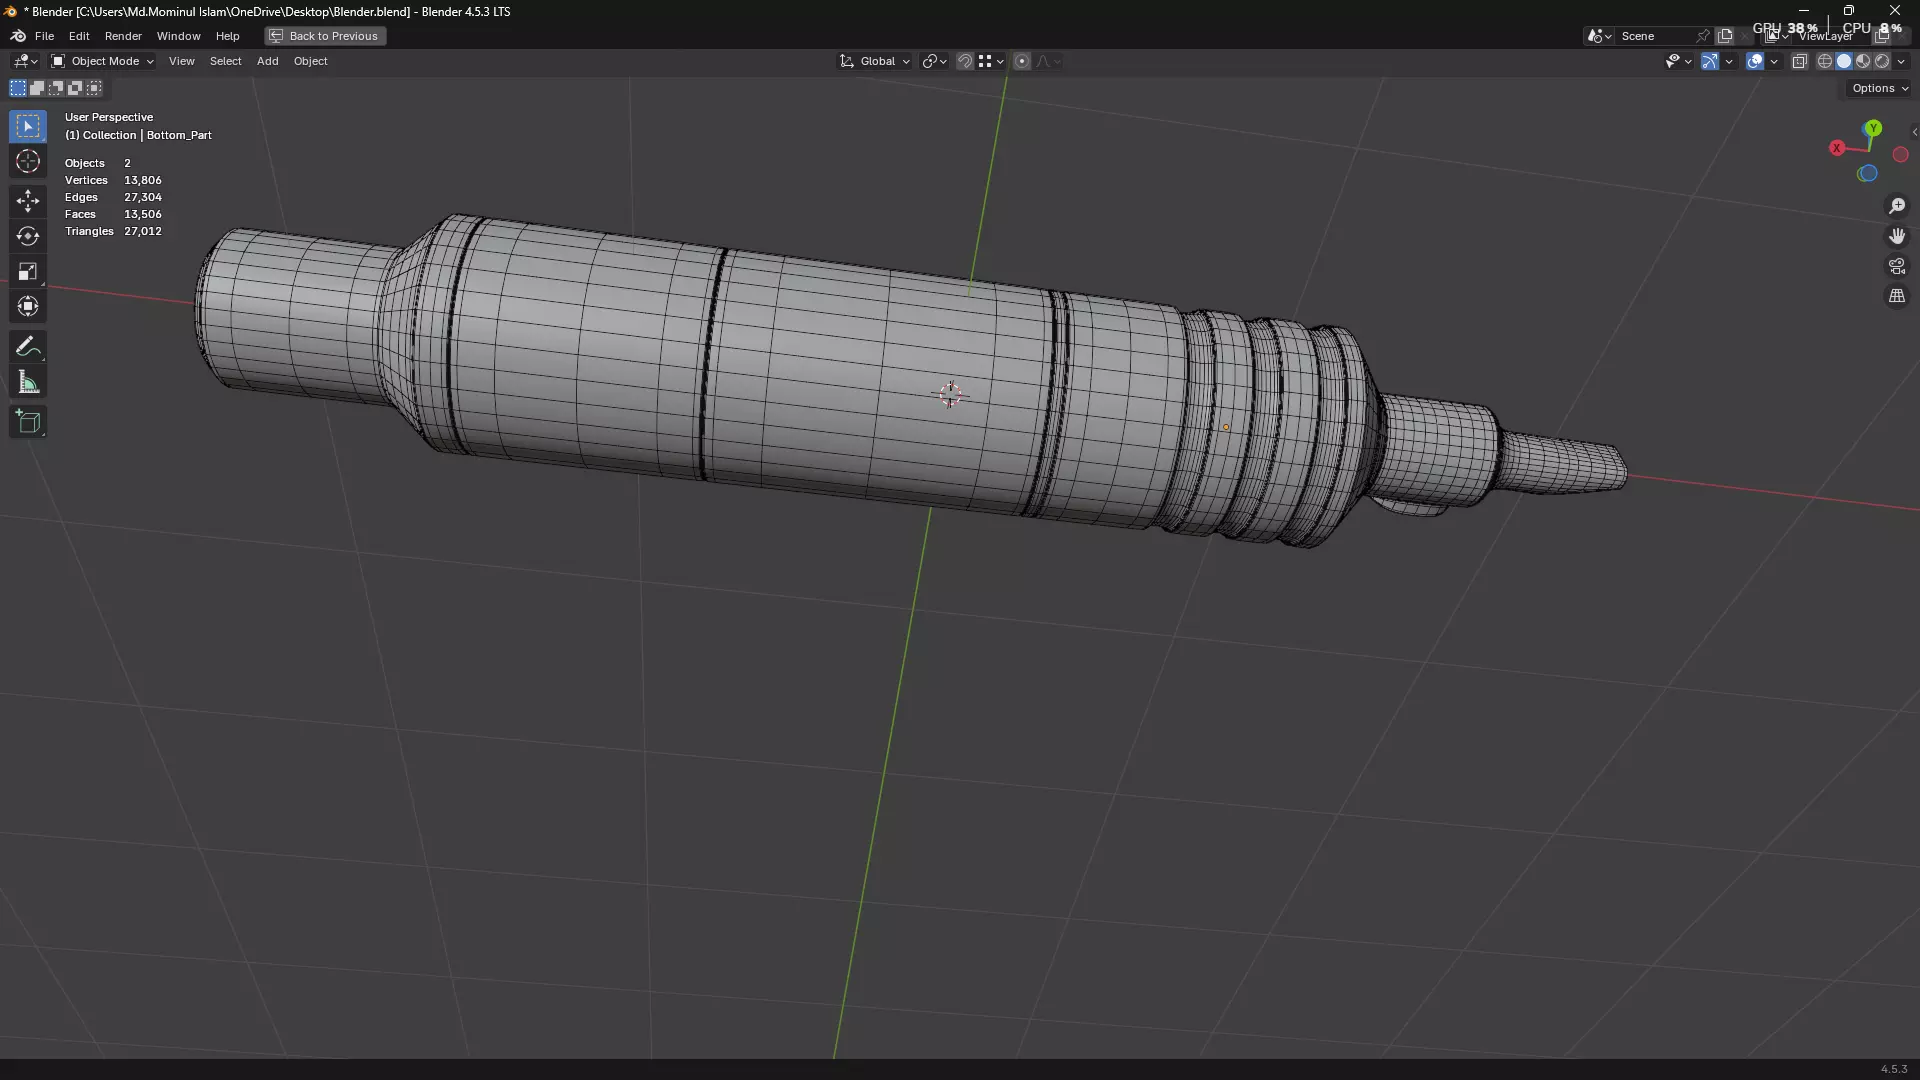
Task: Click the 3D cursor in viewport
Action: pos(950,394)
